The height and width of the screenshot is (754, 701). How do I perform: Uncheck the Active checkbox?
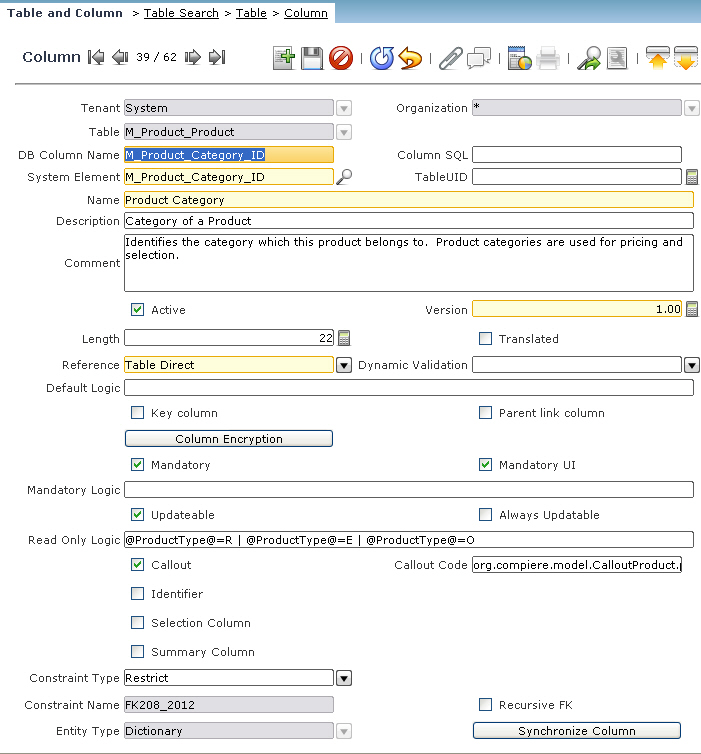point(138,310)
